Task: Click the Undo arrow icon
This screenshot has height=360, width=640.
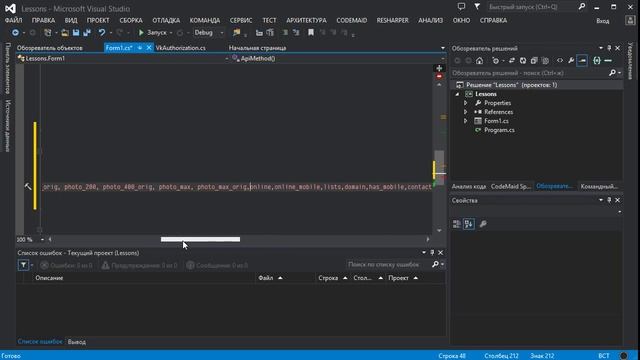Action: (x=102, y=33)
